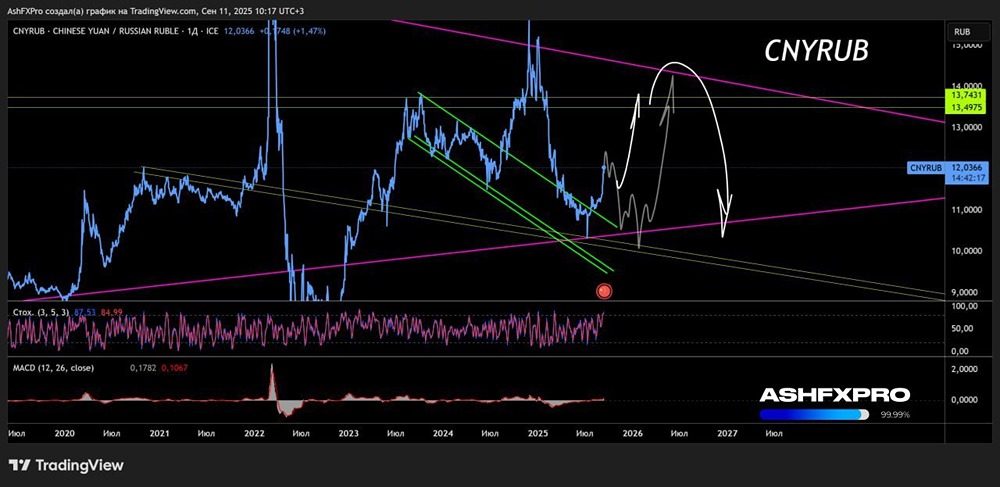Image resolution: width=1000 pixels, height=487 pixels.
Task: Click the 14,0000 price axis label
Action: pos(967,85)
